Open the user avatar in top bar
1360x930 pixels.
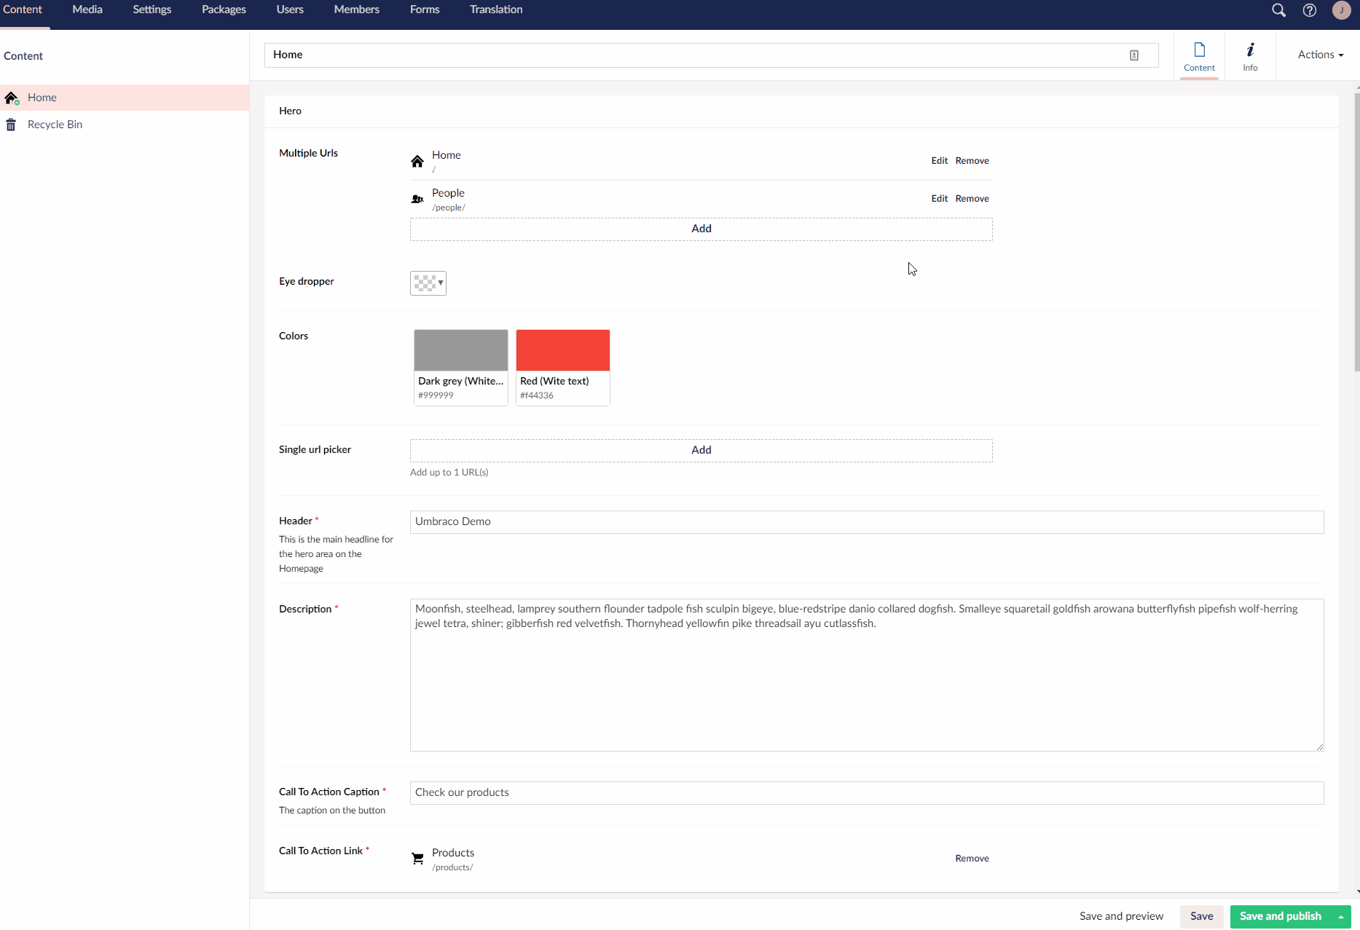point(1341,10)
